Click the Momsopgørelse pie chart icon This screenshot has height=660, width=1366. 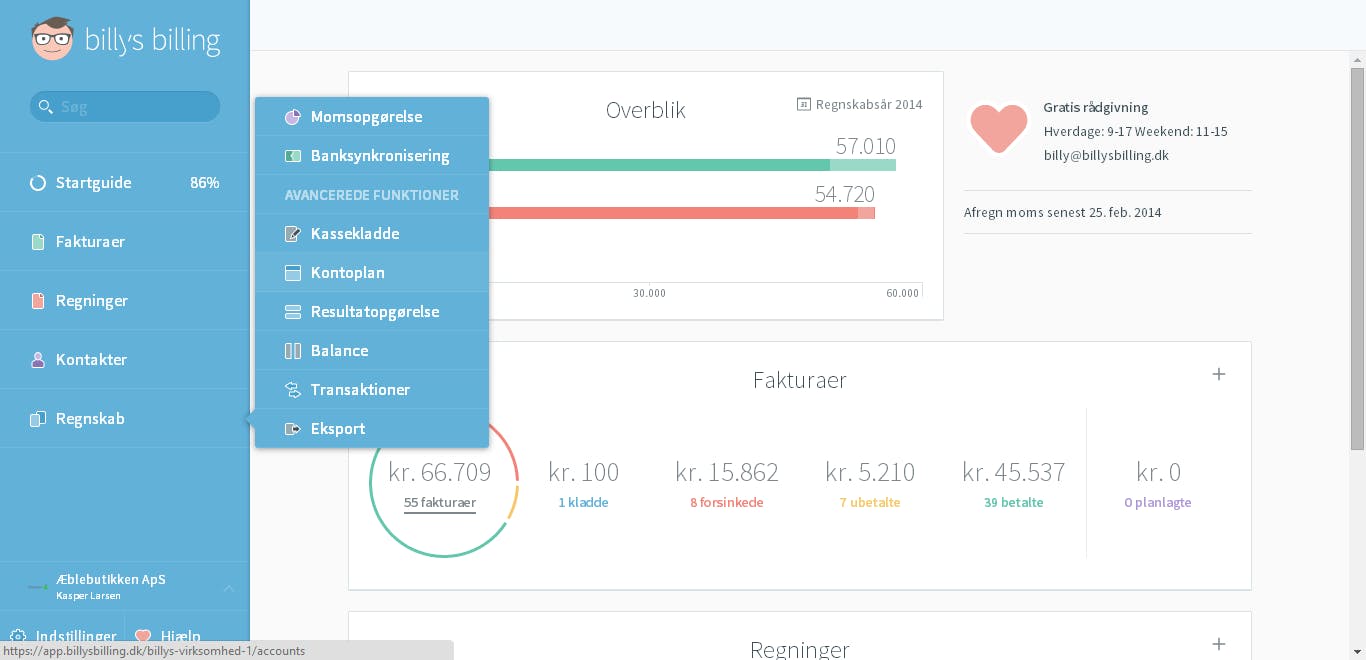tap(293, 117)
